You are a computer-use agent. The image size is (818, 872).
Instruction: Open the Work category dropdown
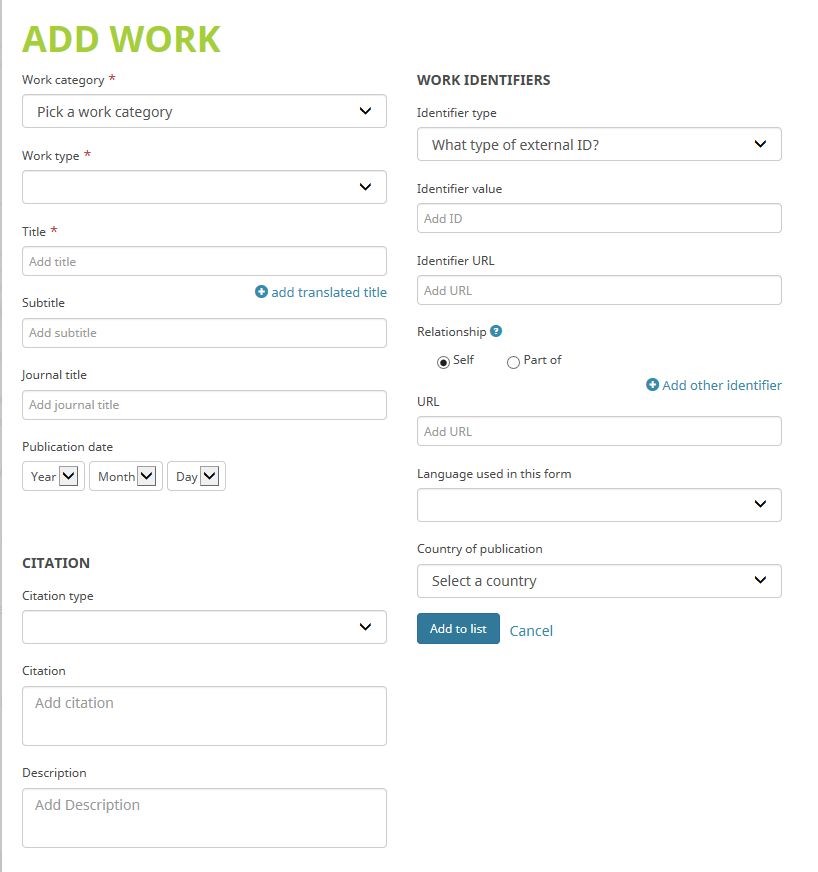204,112
